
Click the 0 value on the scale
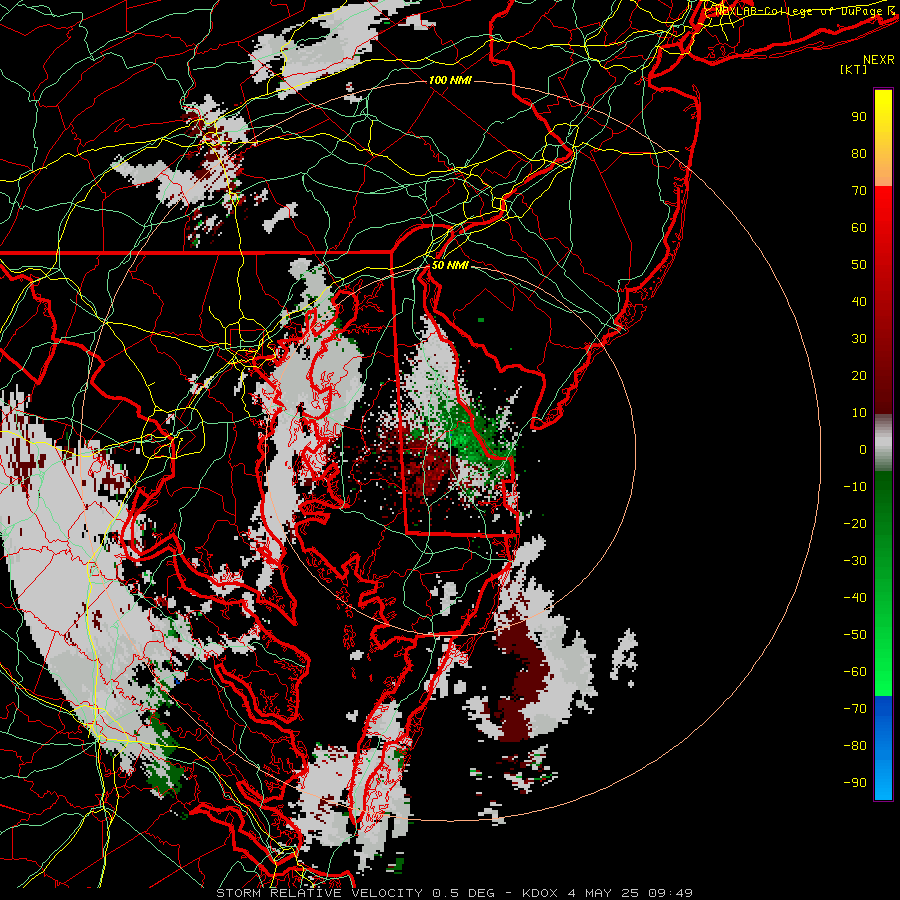863,449
